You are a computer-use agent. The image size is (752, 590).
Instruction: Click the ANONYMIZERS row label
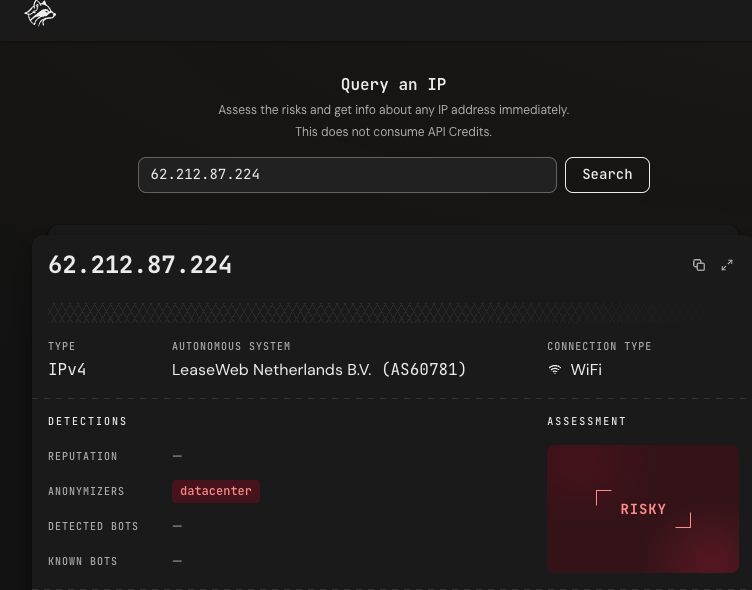click(x=86, y=491)
